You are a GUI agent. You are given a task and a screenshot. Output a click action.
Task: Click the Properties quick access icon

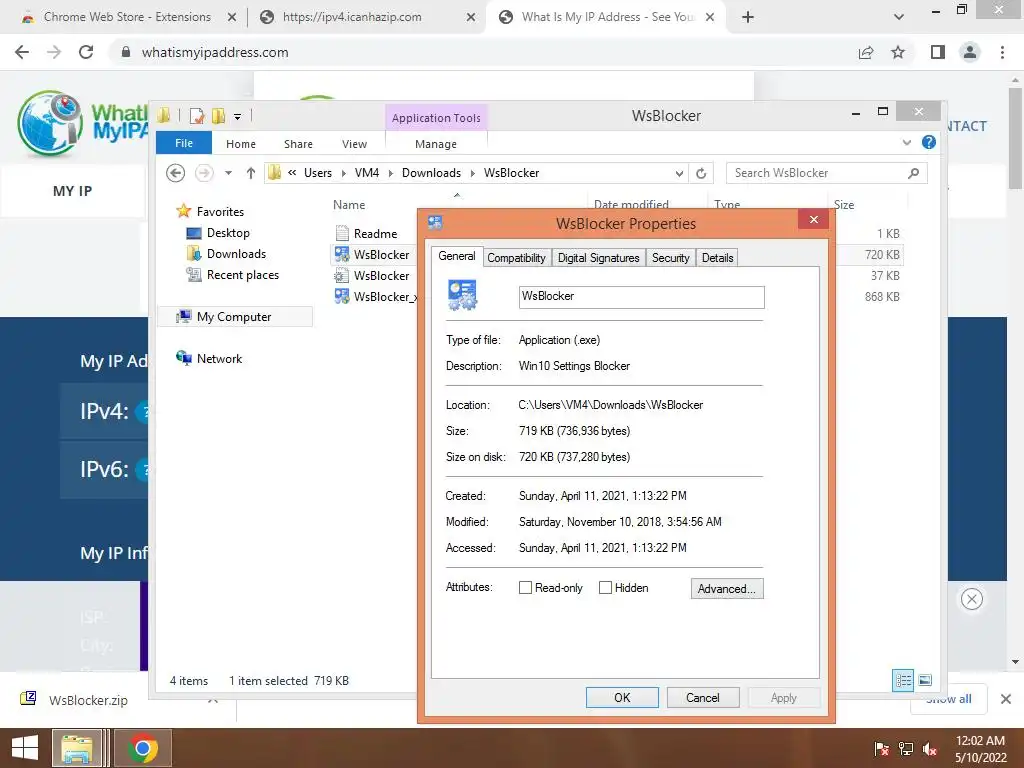pyautogui.click(x=197, y=116)
